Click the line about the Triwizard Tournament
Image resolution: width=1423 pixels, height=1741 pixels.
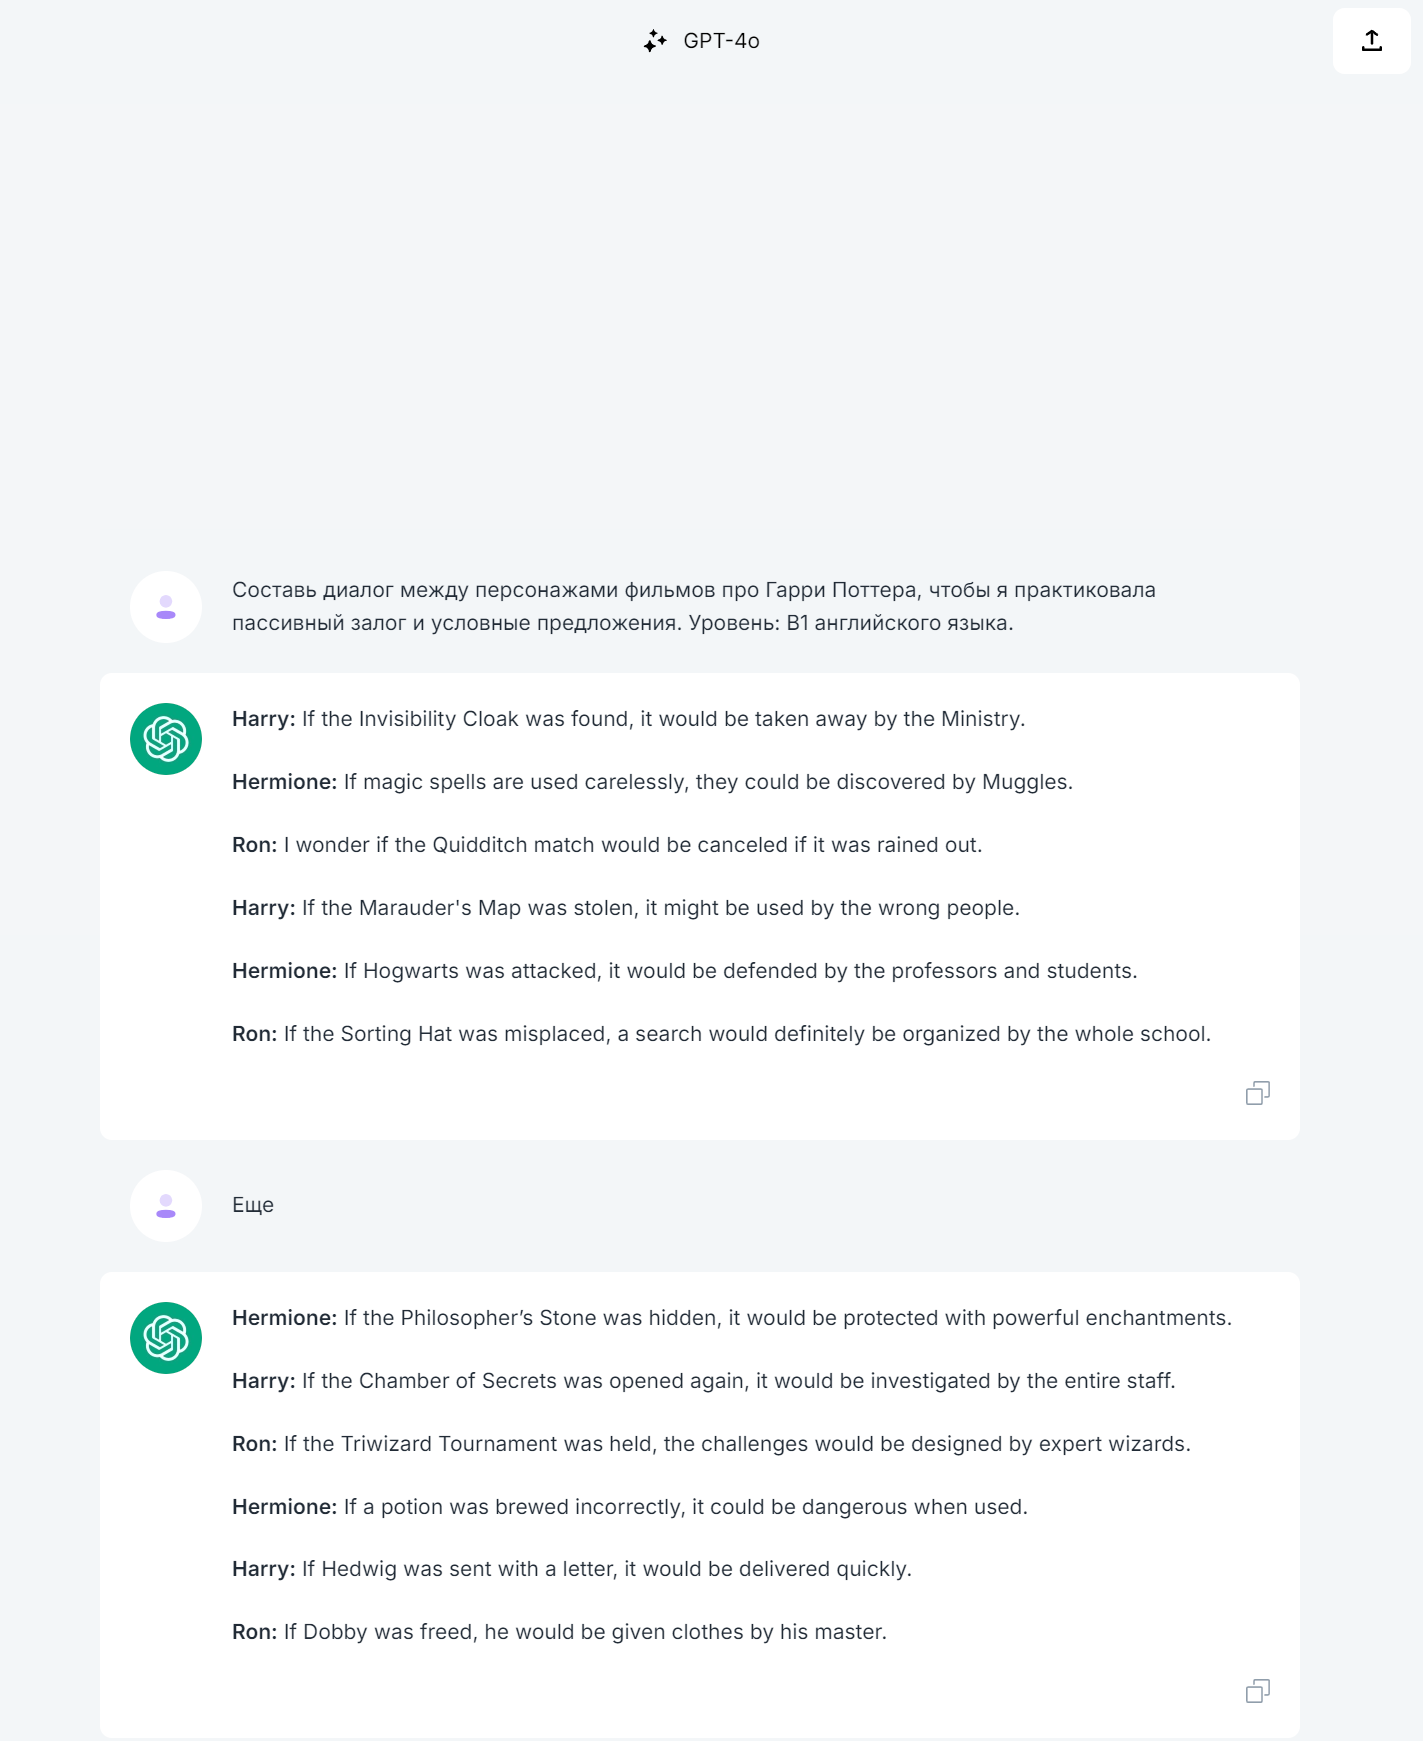(712, 1444)
